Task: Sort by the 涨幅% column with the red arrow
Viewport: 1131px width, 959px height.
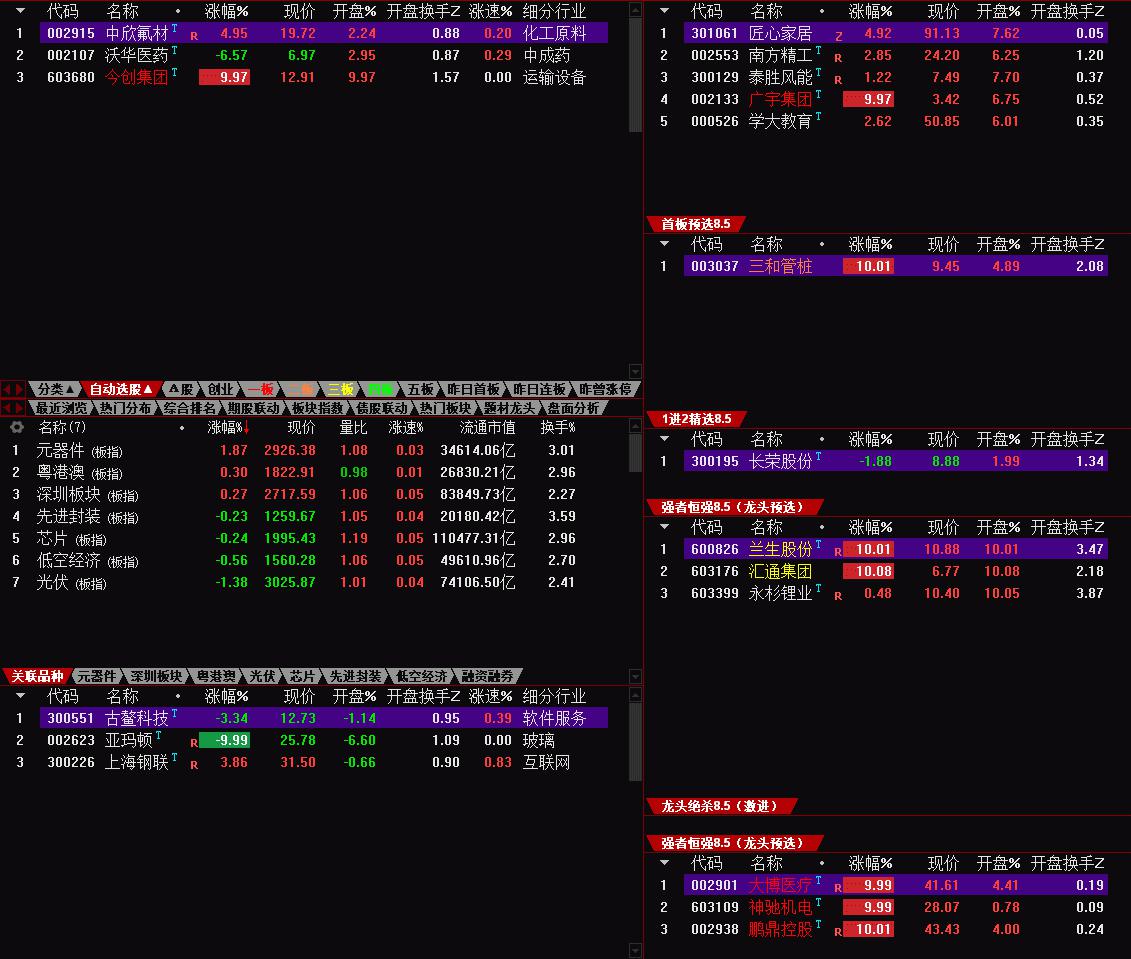Action: 227,428
